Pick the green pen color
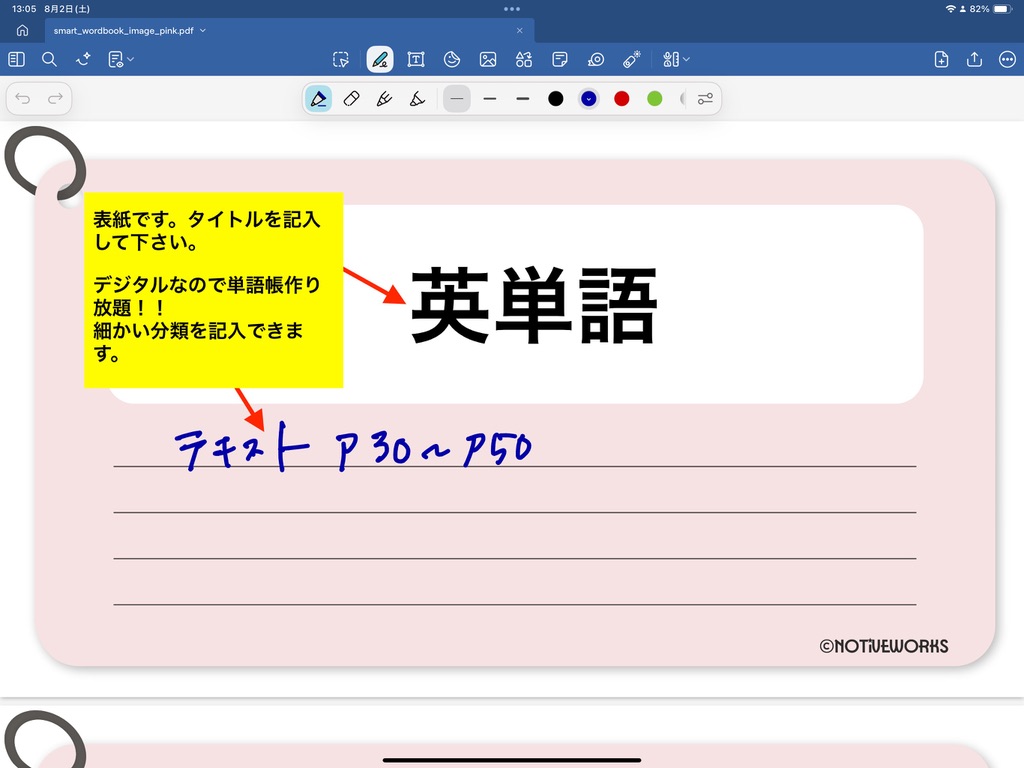1024x768 pixels. click(x=654, y=99)
